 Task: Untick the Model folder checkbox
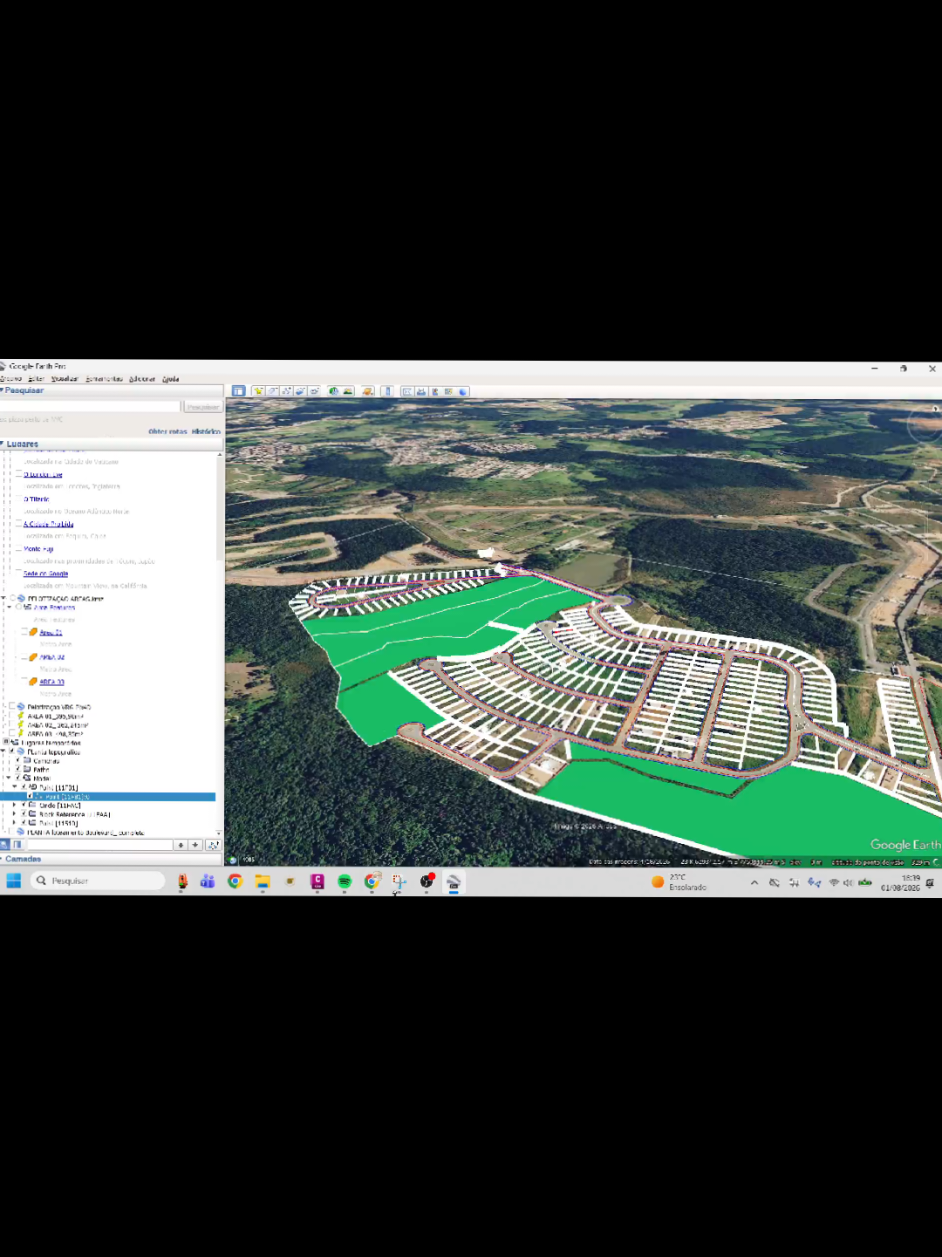tap(17, 778)
